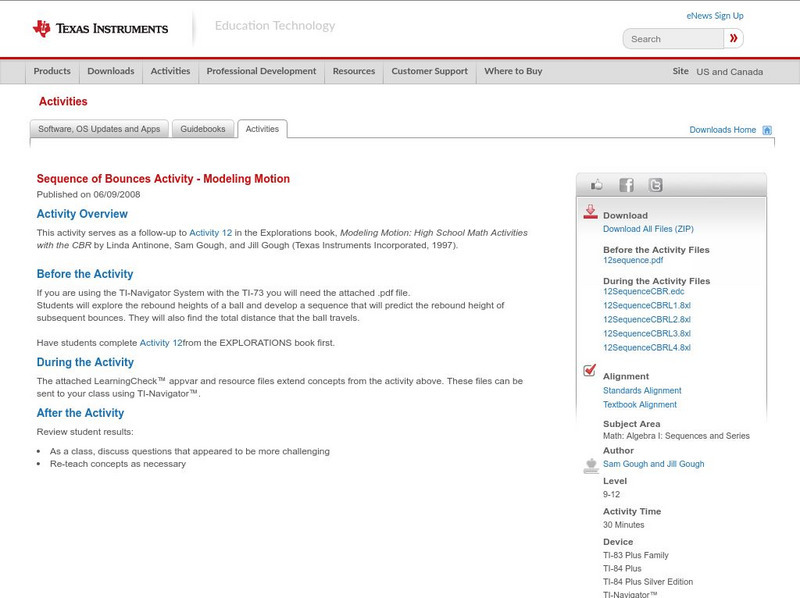Click the Alignment checkmark icon

click(x=589, y=370)
